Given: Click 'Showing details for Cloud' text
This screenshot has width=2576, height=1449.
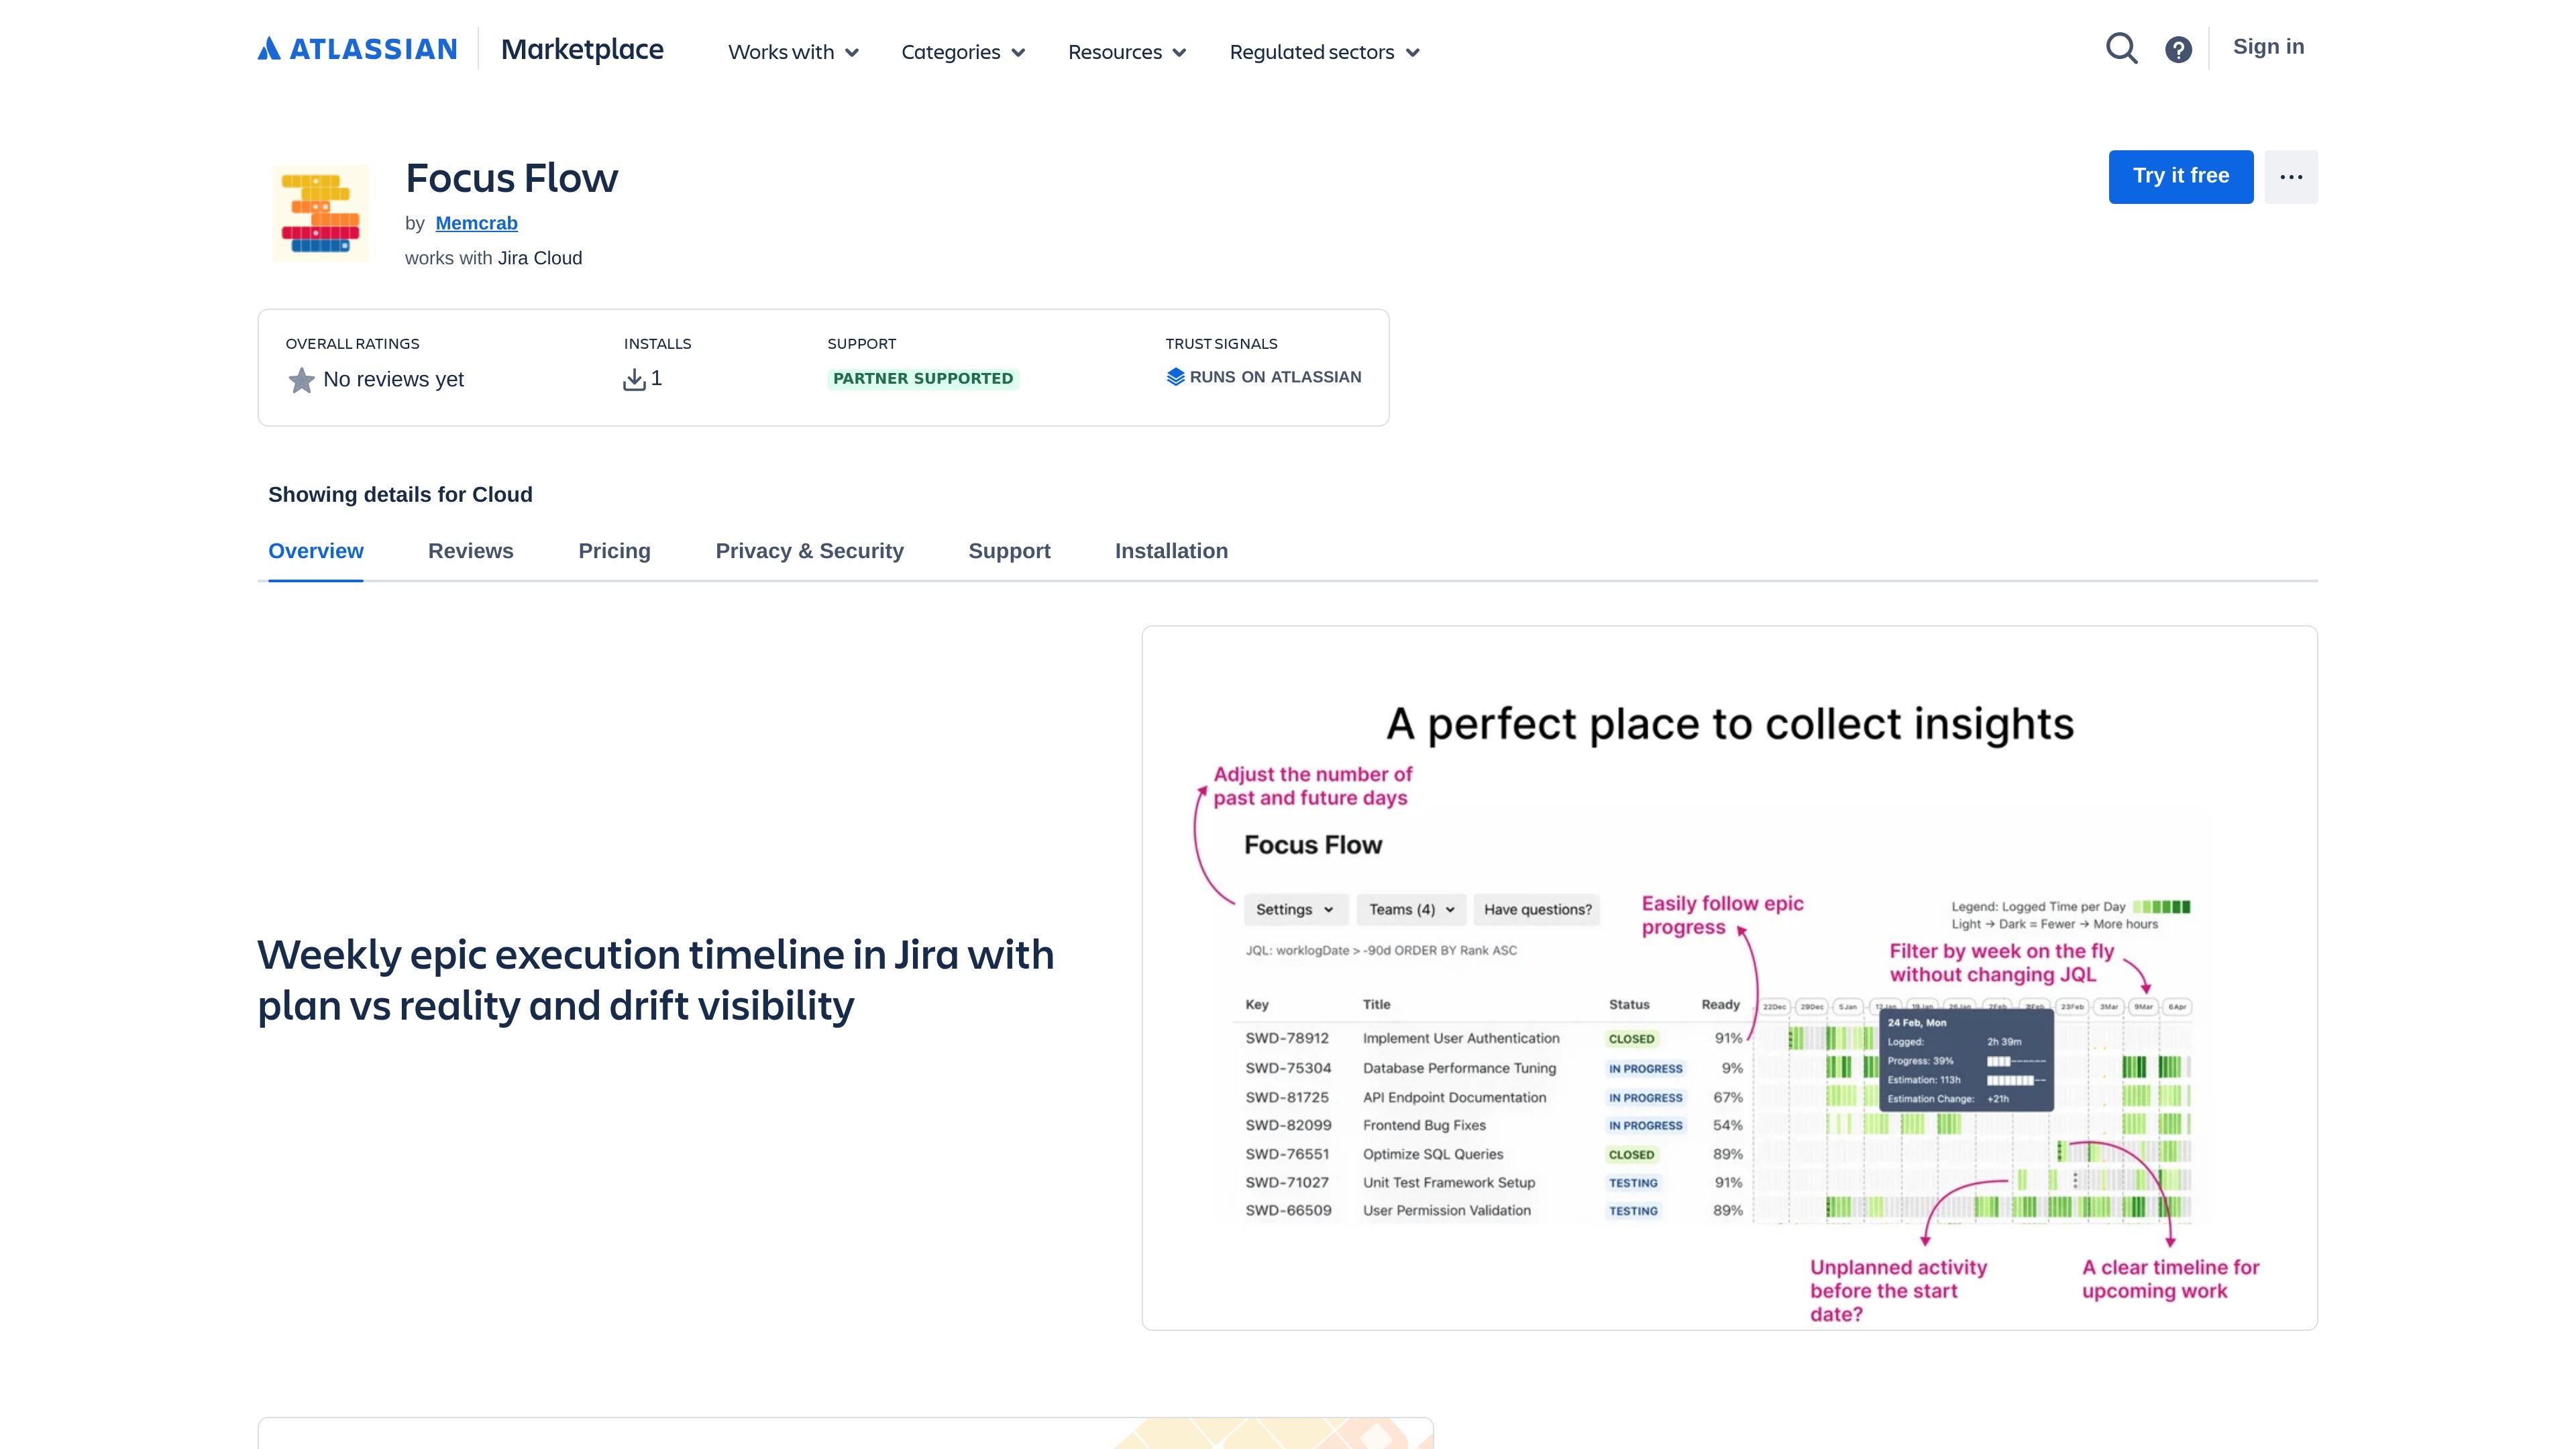Looking at the screenshot, I should tap(400, 495).
